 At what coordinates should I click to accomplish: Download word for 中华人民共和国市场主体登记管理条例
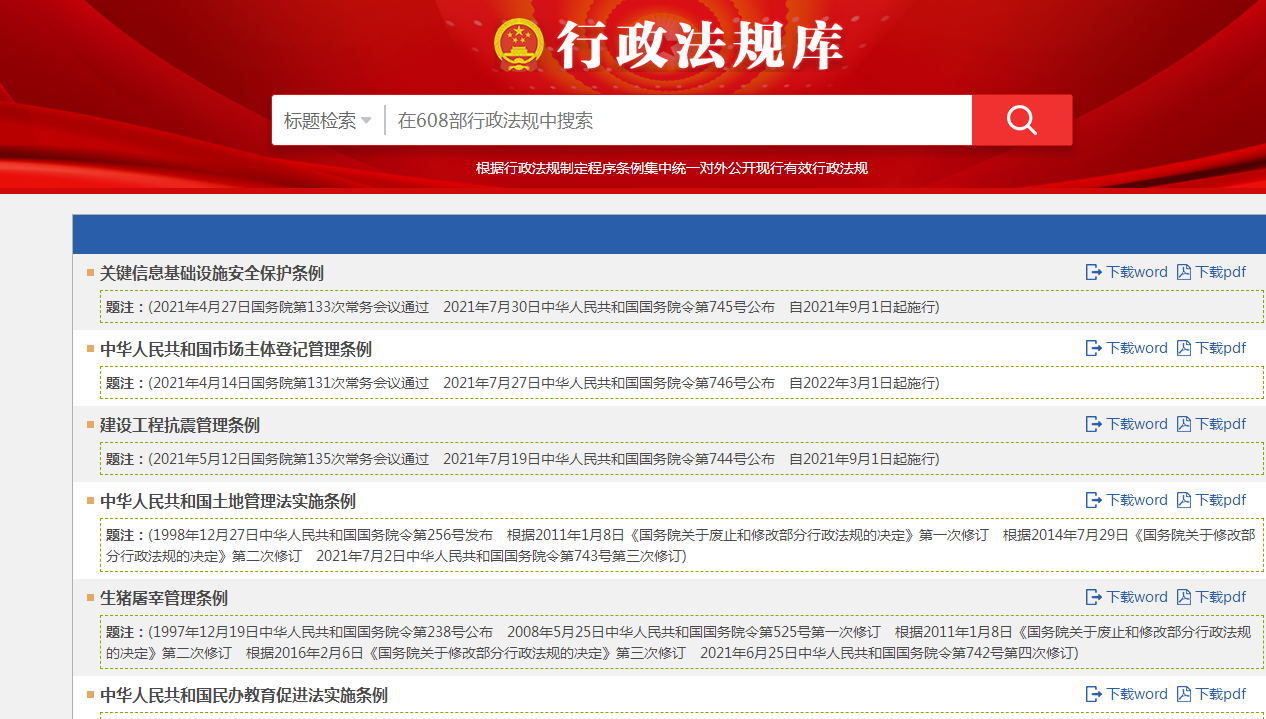pyautogui.click(x=1127, y=348)
